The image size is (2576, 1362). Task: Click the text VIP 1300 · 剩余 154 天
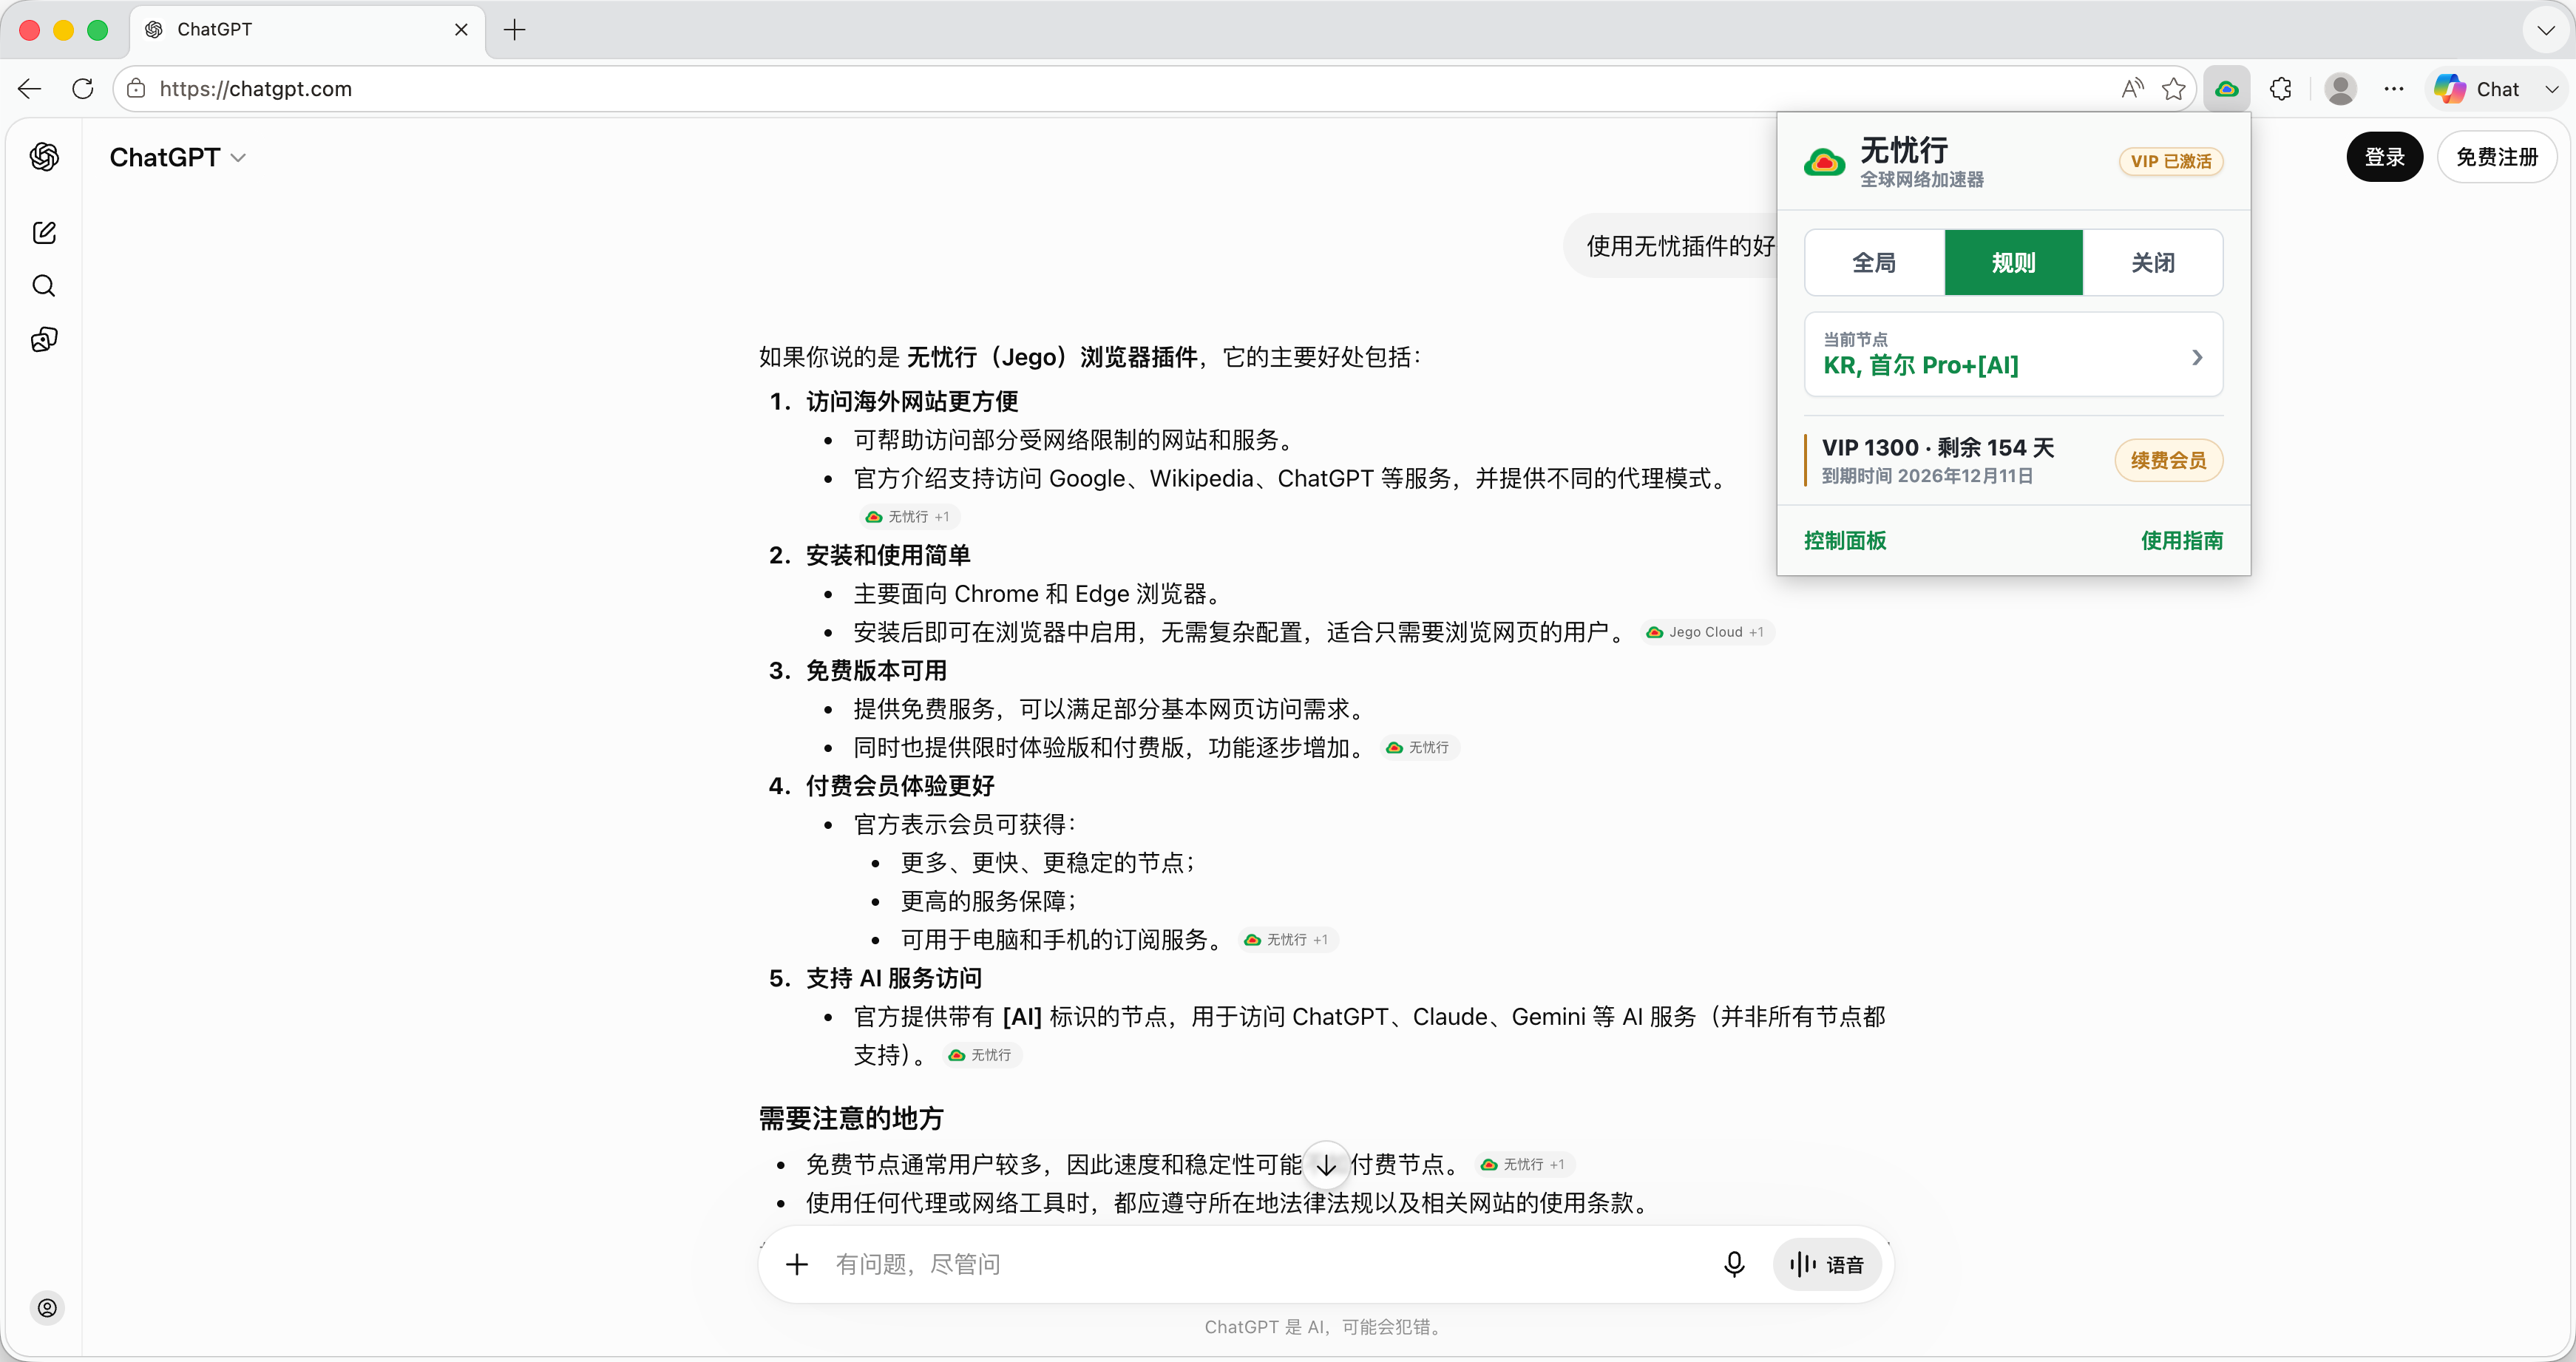click(x=1937, y=447)
